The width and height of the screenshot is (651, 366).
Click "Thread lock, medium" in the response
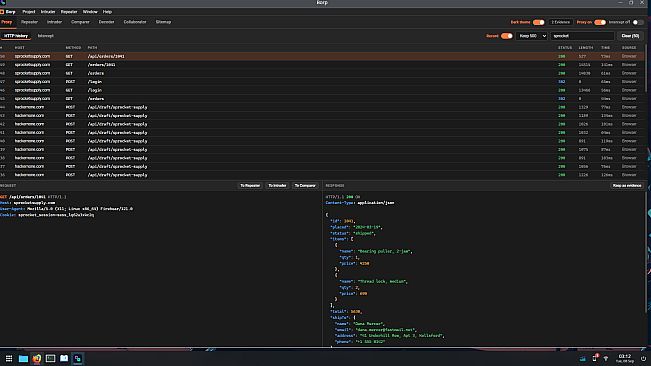point(382,281)
